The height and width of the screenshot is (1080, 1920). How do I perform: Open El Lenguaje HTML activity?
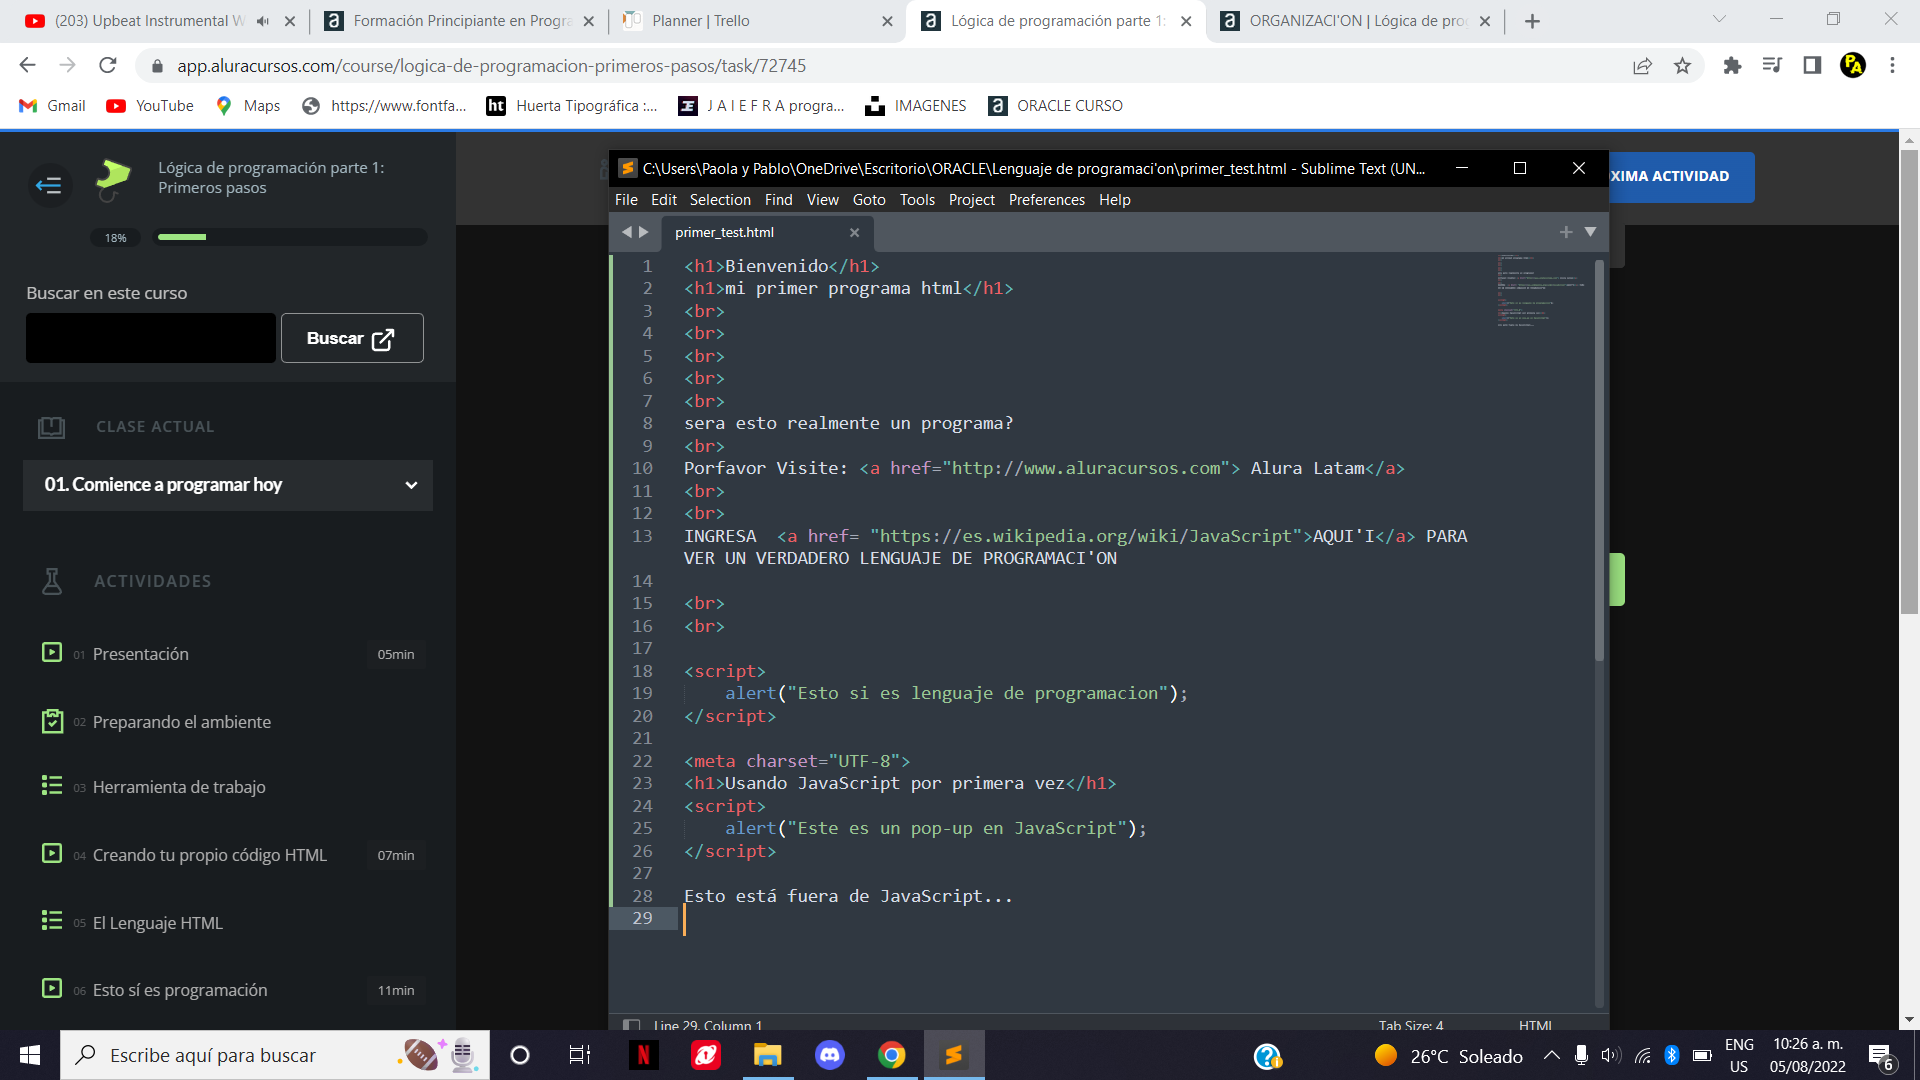(x=157, y=923)
